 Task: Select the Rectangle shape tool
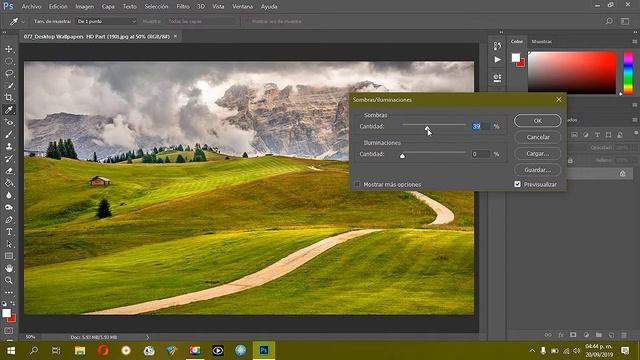click(9, 256)
